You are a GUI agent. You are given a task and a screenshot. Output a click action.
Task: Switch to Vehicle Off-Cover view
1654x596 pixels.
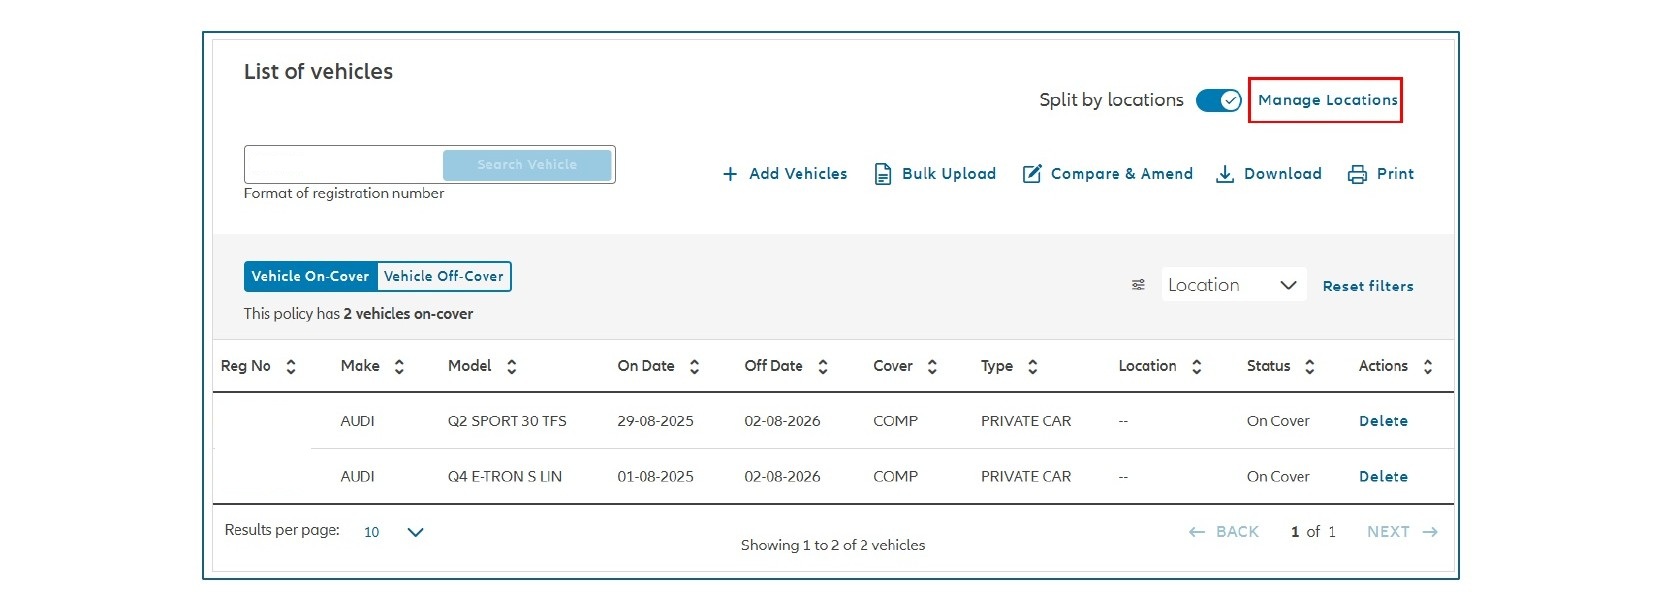pos(444,276)
